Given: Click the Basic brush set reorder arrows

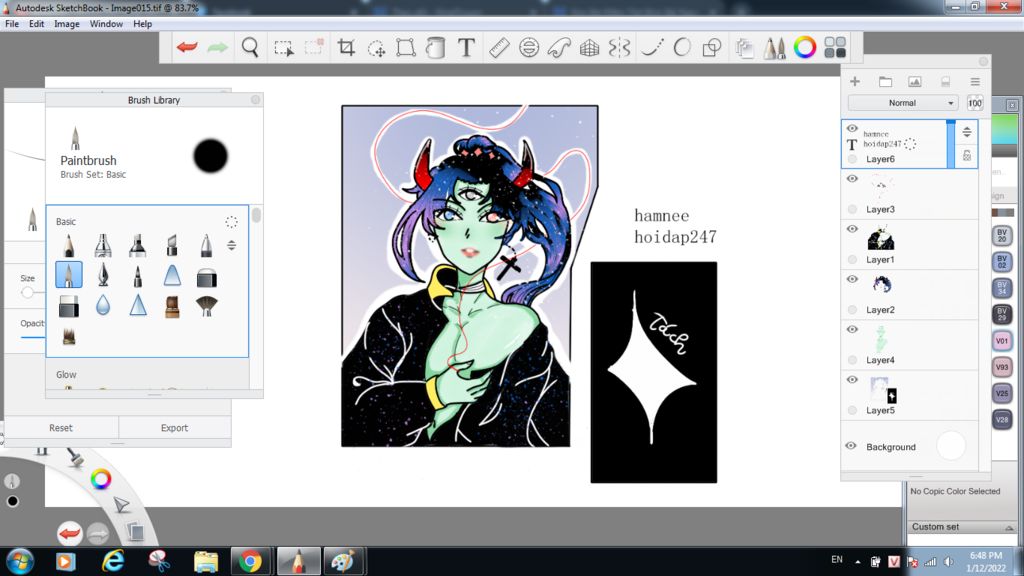Looking at the screenshot, I should (x=231, y=246).
